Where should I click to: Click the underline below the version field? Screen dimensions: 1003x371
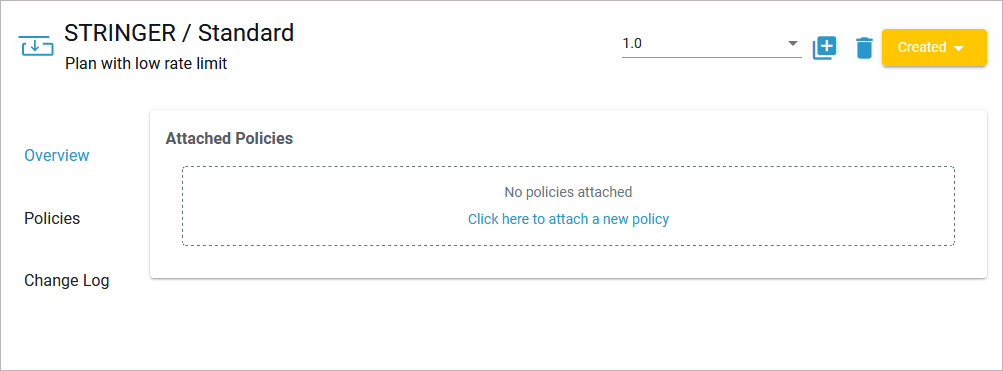point(711,58)
